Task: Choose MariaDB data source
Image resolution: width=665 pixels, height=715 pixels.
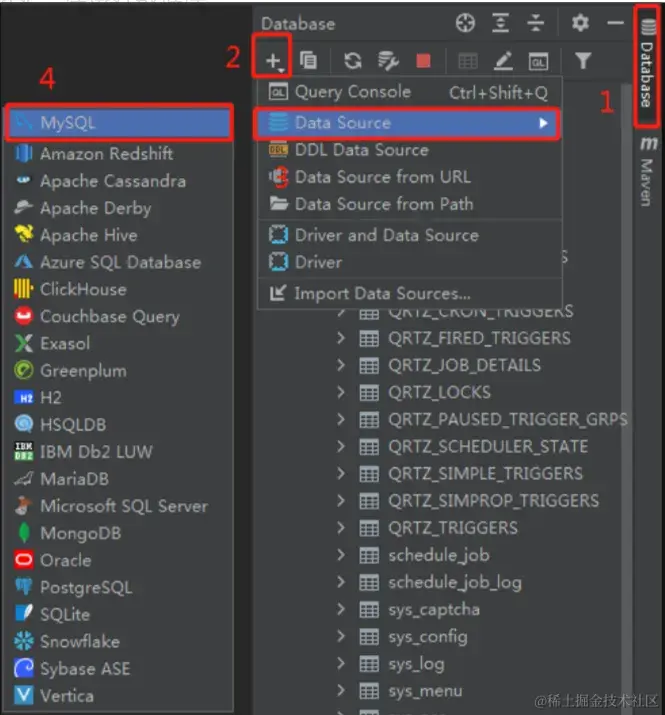Action: click(x=119, y=479)
